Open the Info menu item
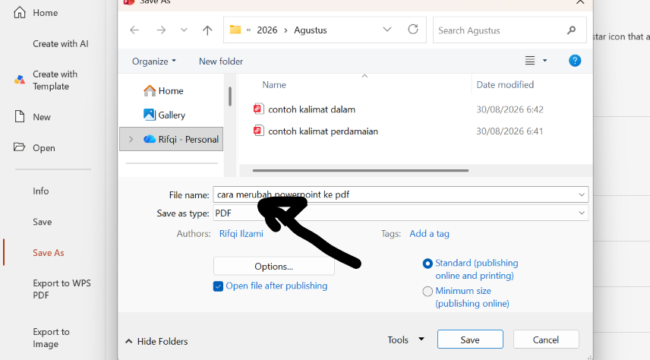The image size is (650, 360). tap(41, 191)
